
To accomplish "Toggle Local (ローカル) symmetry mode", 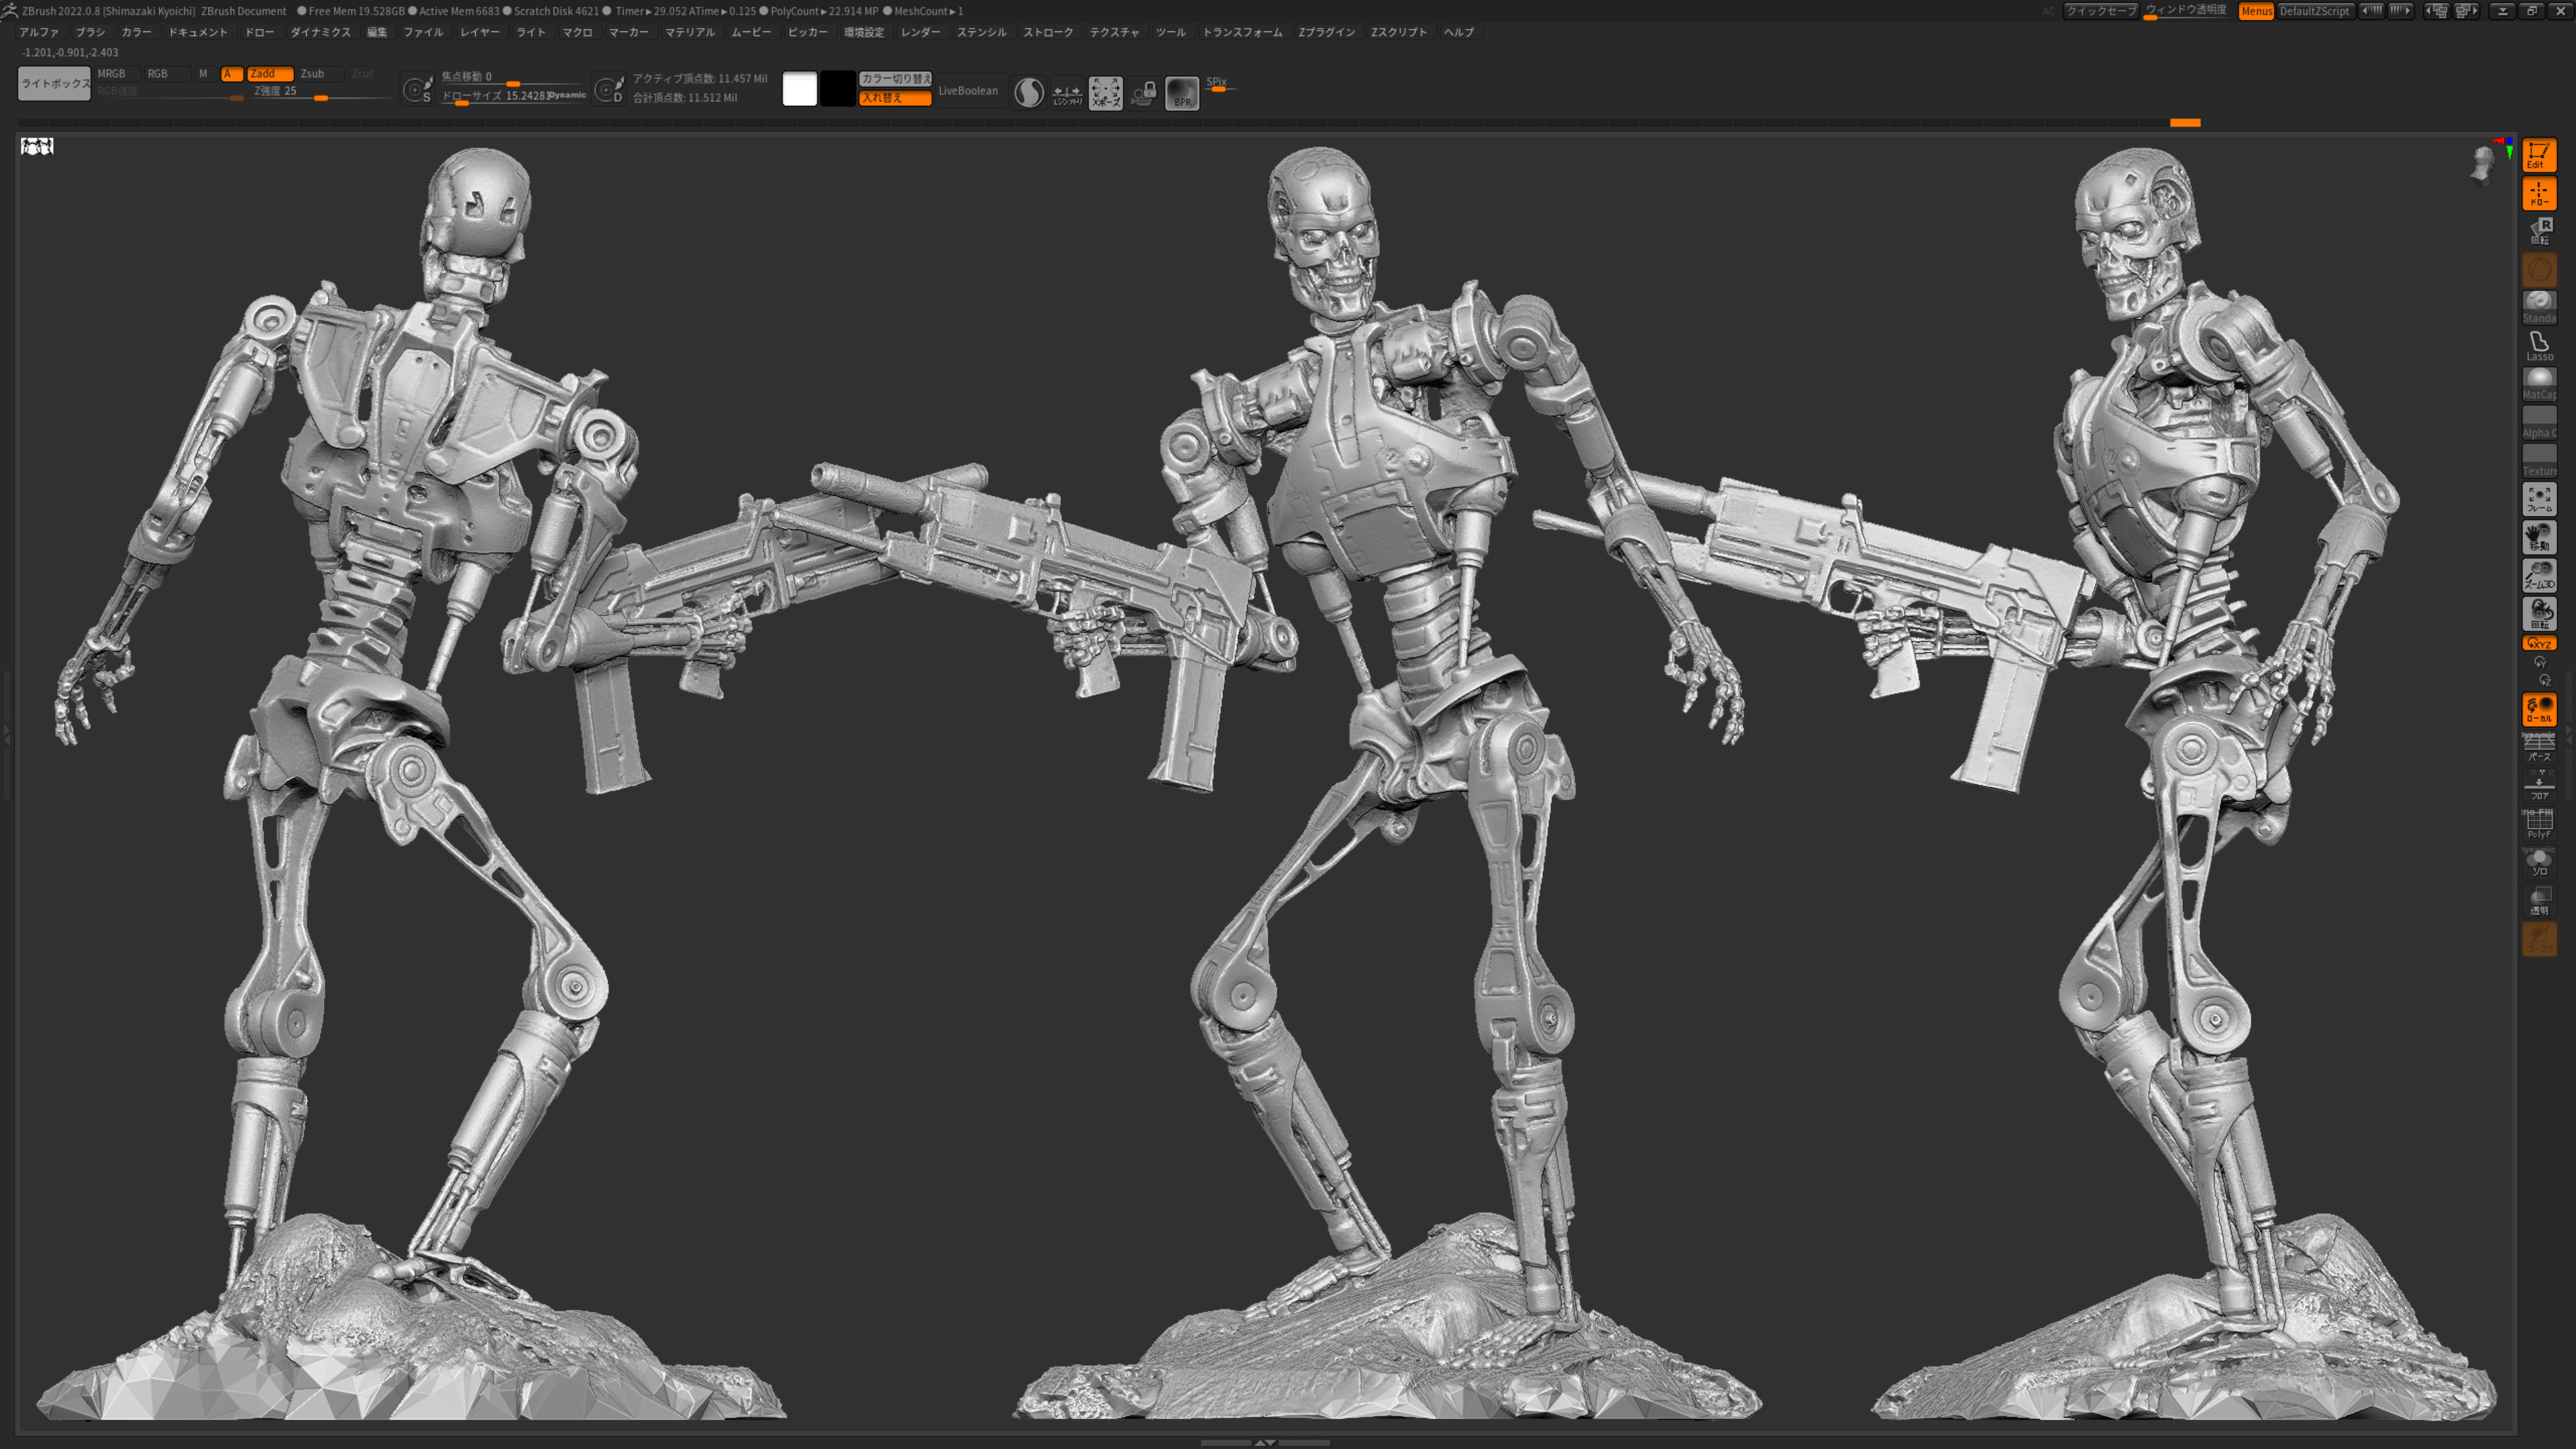I will click(2538, 709).
